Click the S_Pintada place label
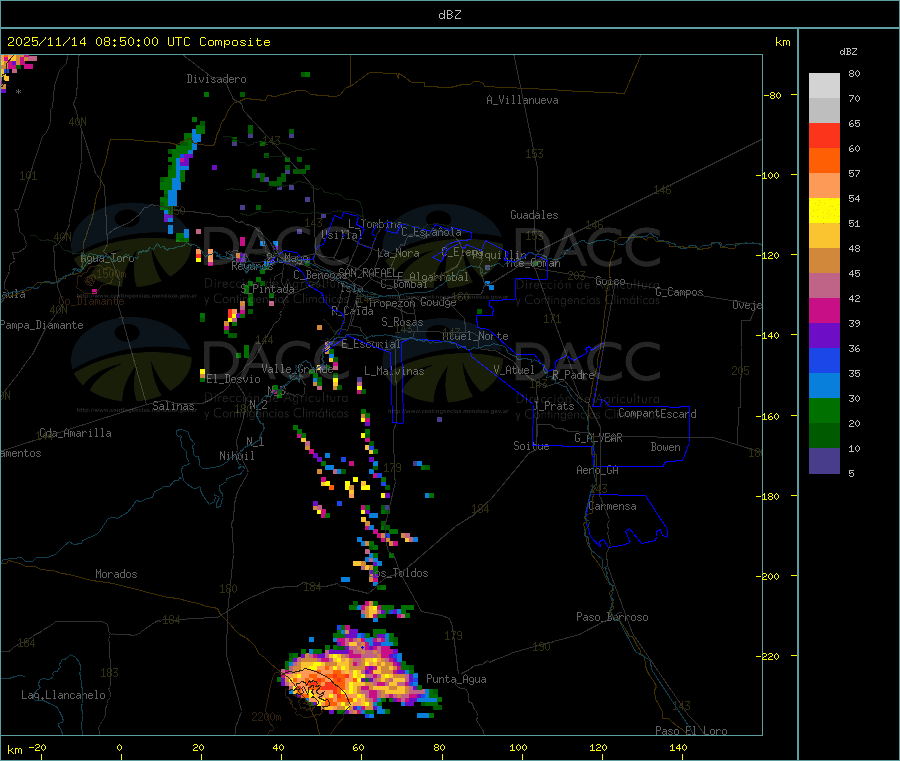 tap(267, 289)
